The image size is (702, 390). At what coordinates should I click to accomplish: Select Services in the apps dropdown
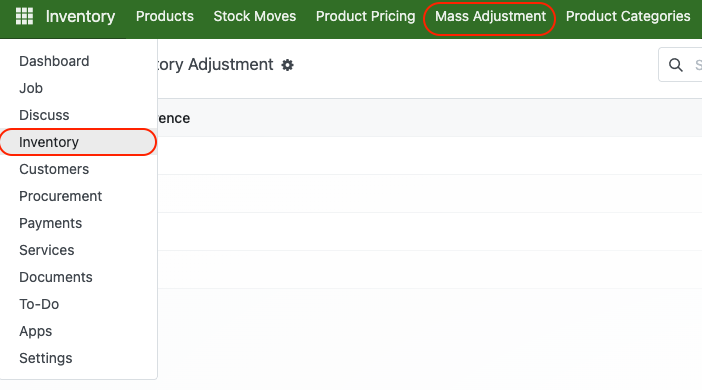click(78, 250)
